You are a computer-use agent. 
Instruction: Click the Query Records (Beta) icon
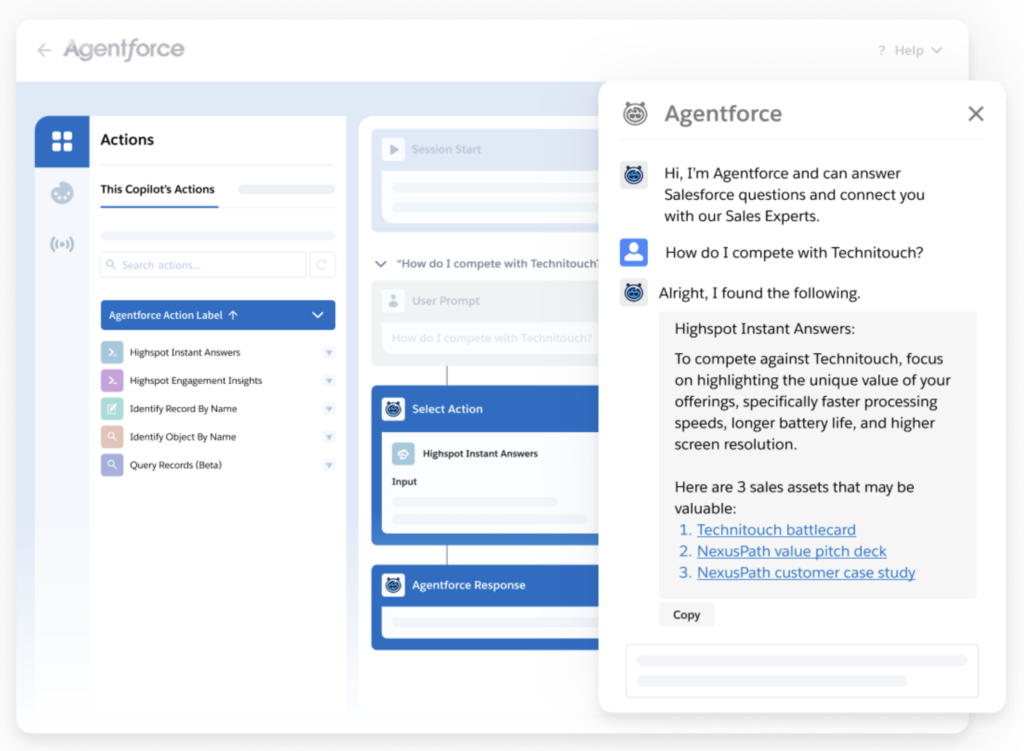(112, 465)
